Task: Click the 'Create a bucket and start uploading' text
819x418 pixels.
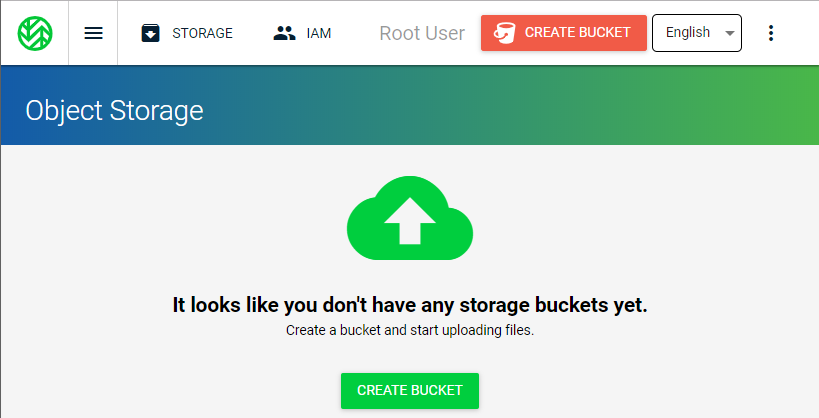Action: pos(410,330)
